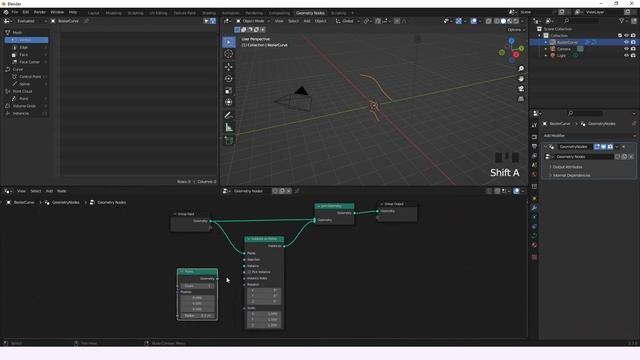This screenshot has height=360, width=640.
Task: Open the Window menu
Action: coord(57,12)
